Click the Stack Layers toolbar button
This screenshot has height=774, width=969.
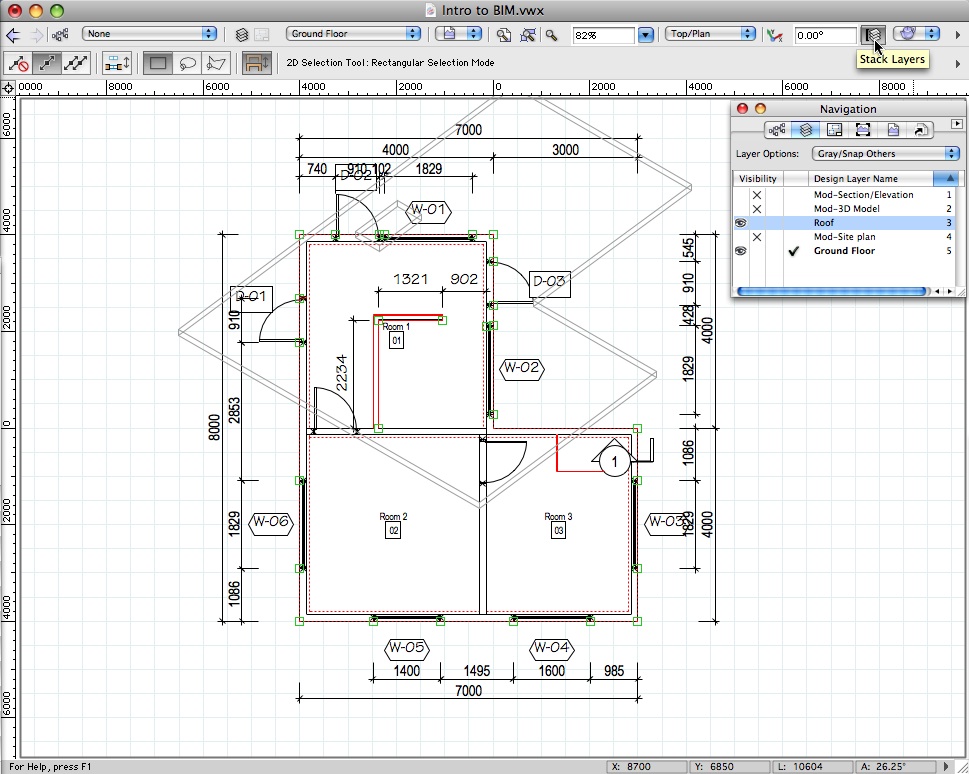873,35
